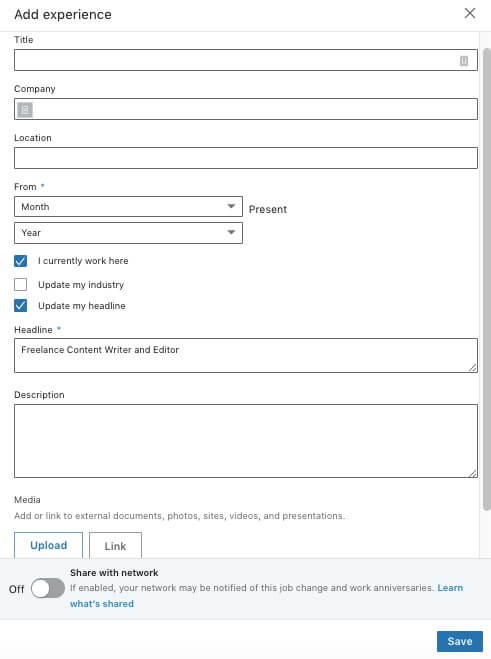This screenshot has height=659, width=491.
Task: Click the Month dropdown arrow
Action: tap(231, 206)
